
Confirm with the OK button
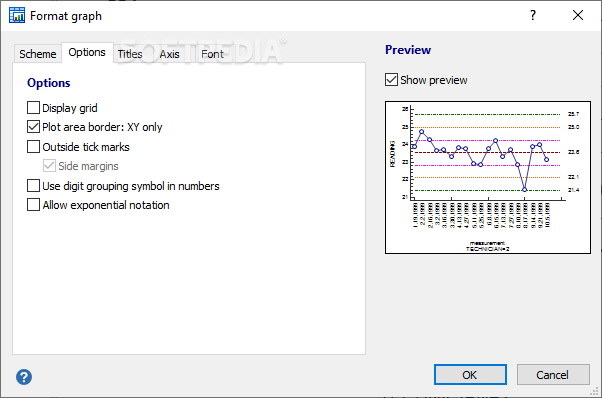coord(470,375)
